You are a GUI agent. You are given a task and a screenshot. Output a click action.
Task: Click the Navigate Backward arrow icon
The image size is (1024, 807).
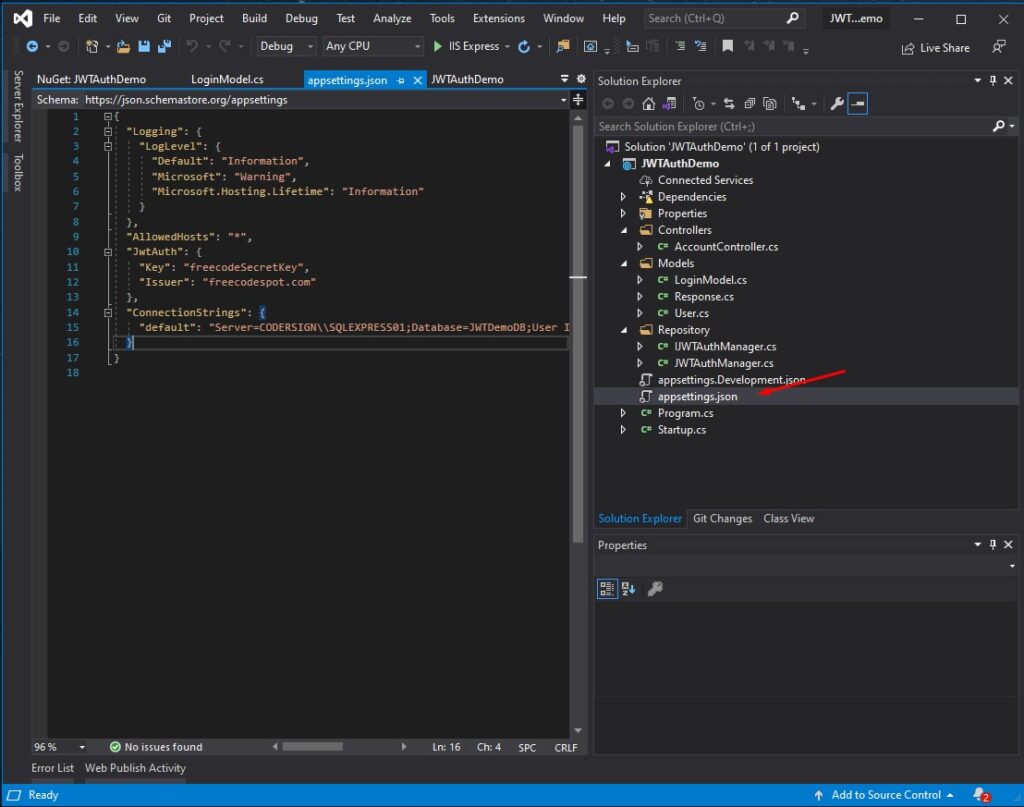click(x=31, y=46)
